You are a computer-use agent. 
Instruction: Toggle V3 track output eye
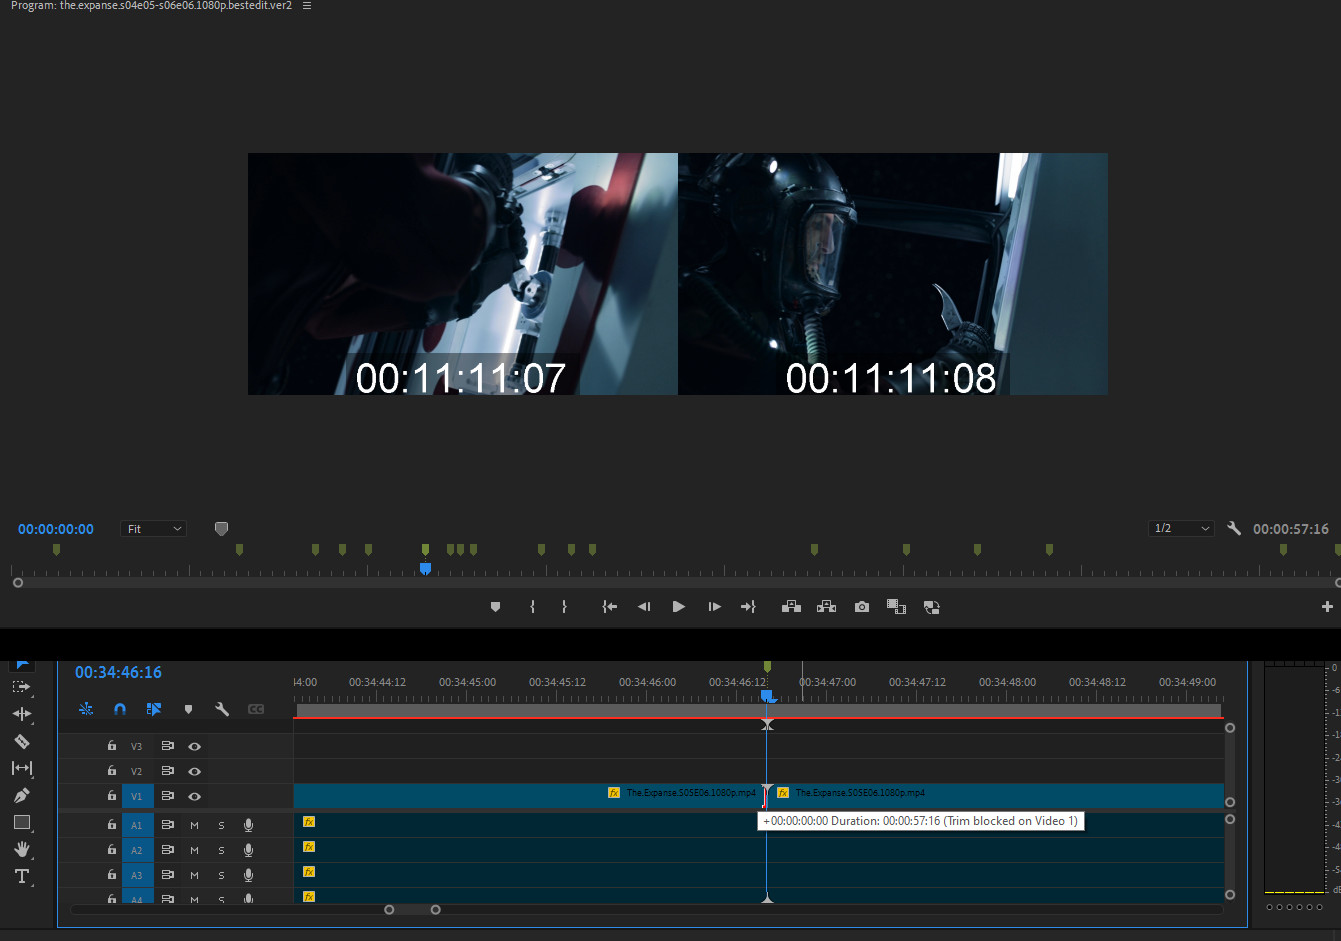(195, 746)
